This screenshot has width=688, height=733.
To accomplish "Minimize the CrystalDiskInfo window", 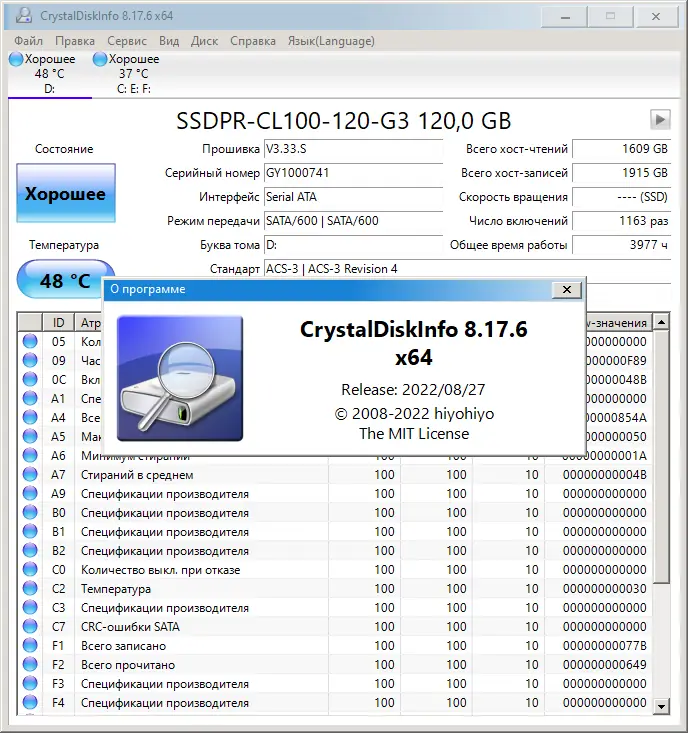I will [x=565, y=17].
